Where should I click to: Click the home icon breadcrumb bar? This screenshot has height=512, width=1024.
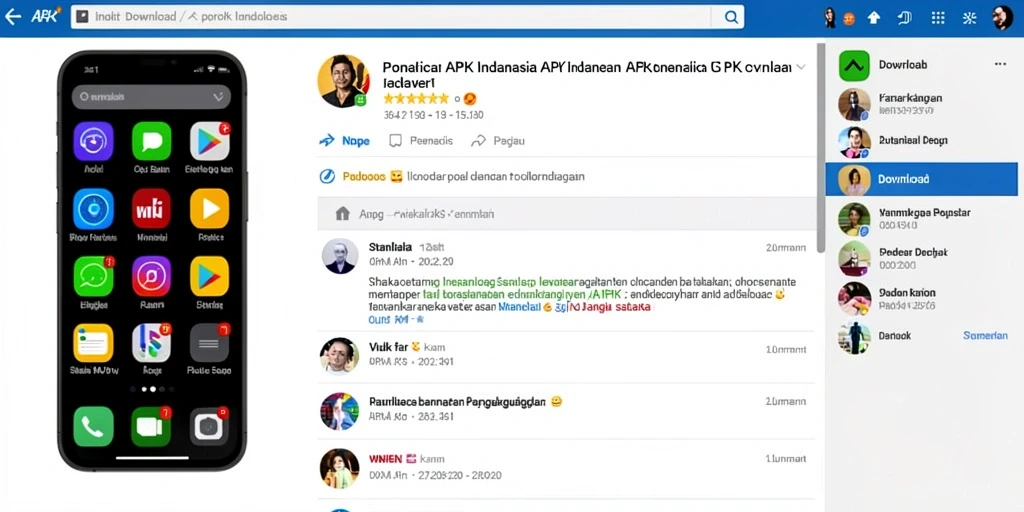tap(566, 214)
